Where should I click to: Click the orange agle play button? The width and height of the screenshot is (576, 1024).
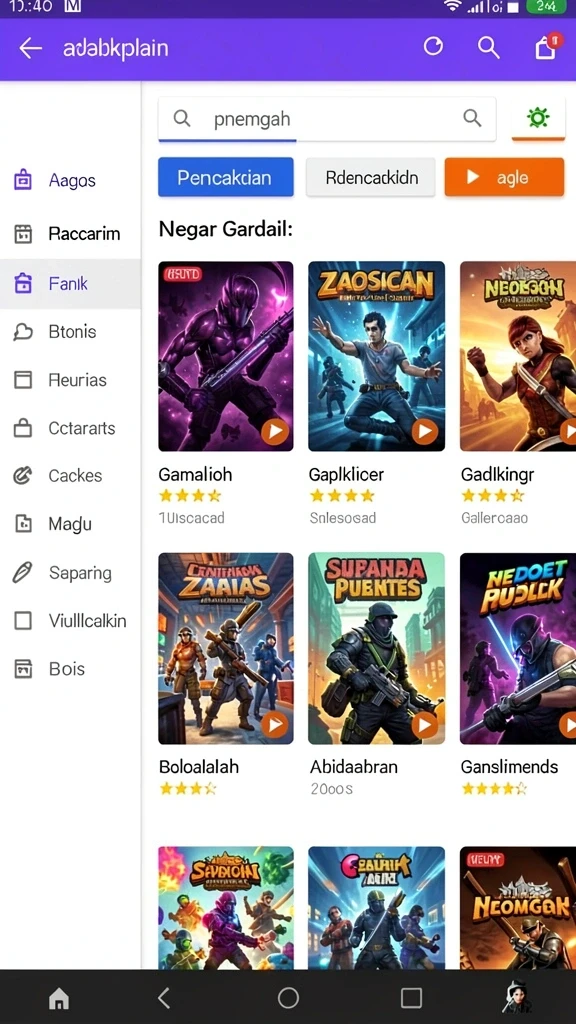(x=504, y=177)
